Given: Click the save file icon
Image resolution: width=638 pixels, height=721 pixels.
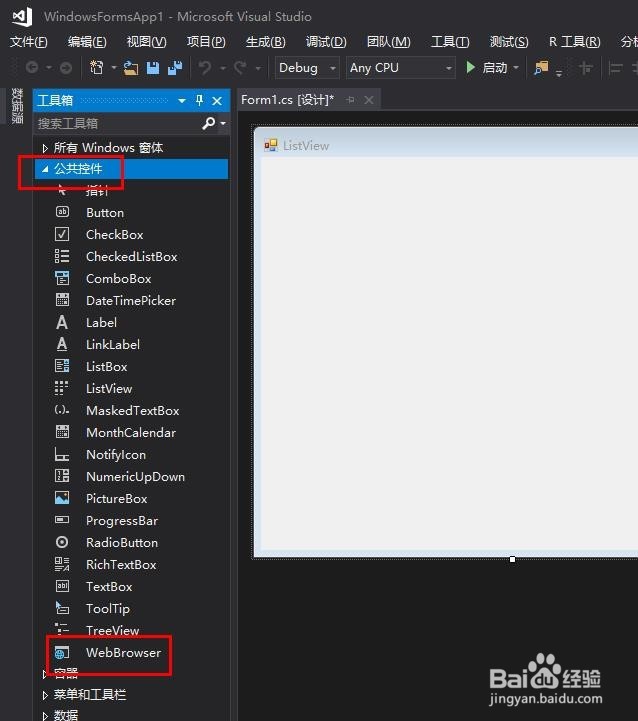Looking at the screenshot, I should pyautogui.click(x=153, y=68).
